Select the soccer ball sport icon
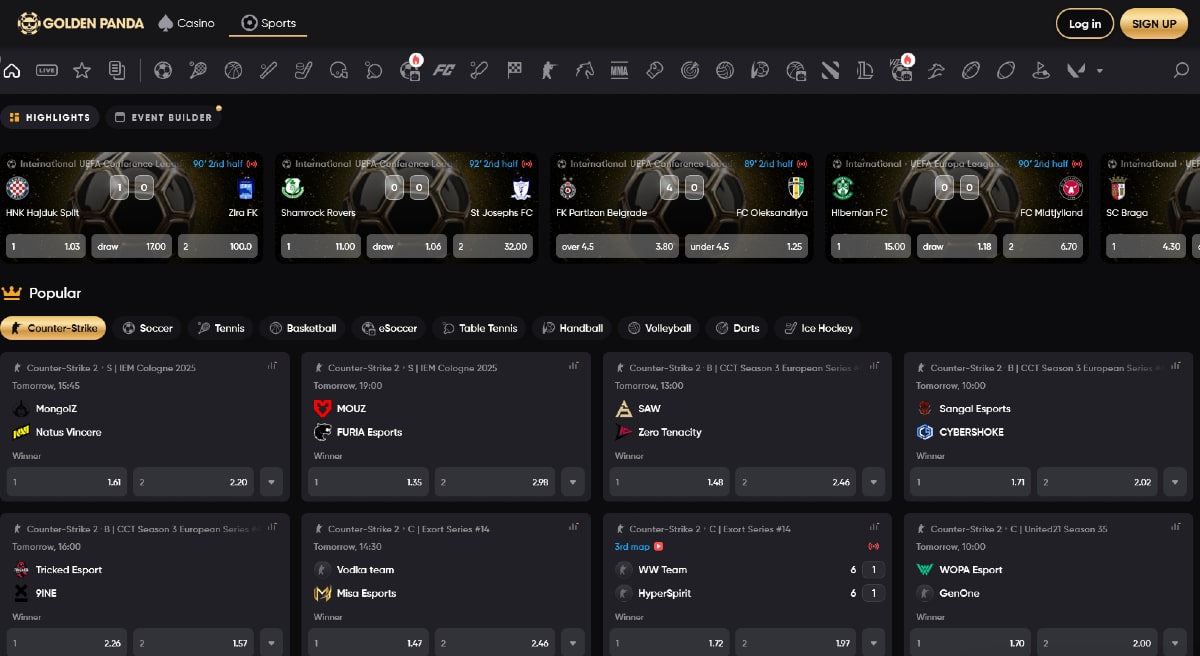 163,70
